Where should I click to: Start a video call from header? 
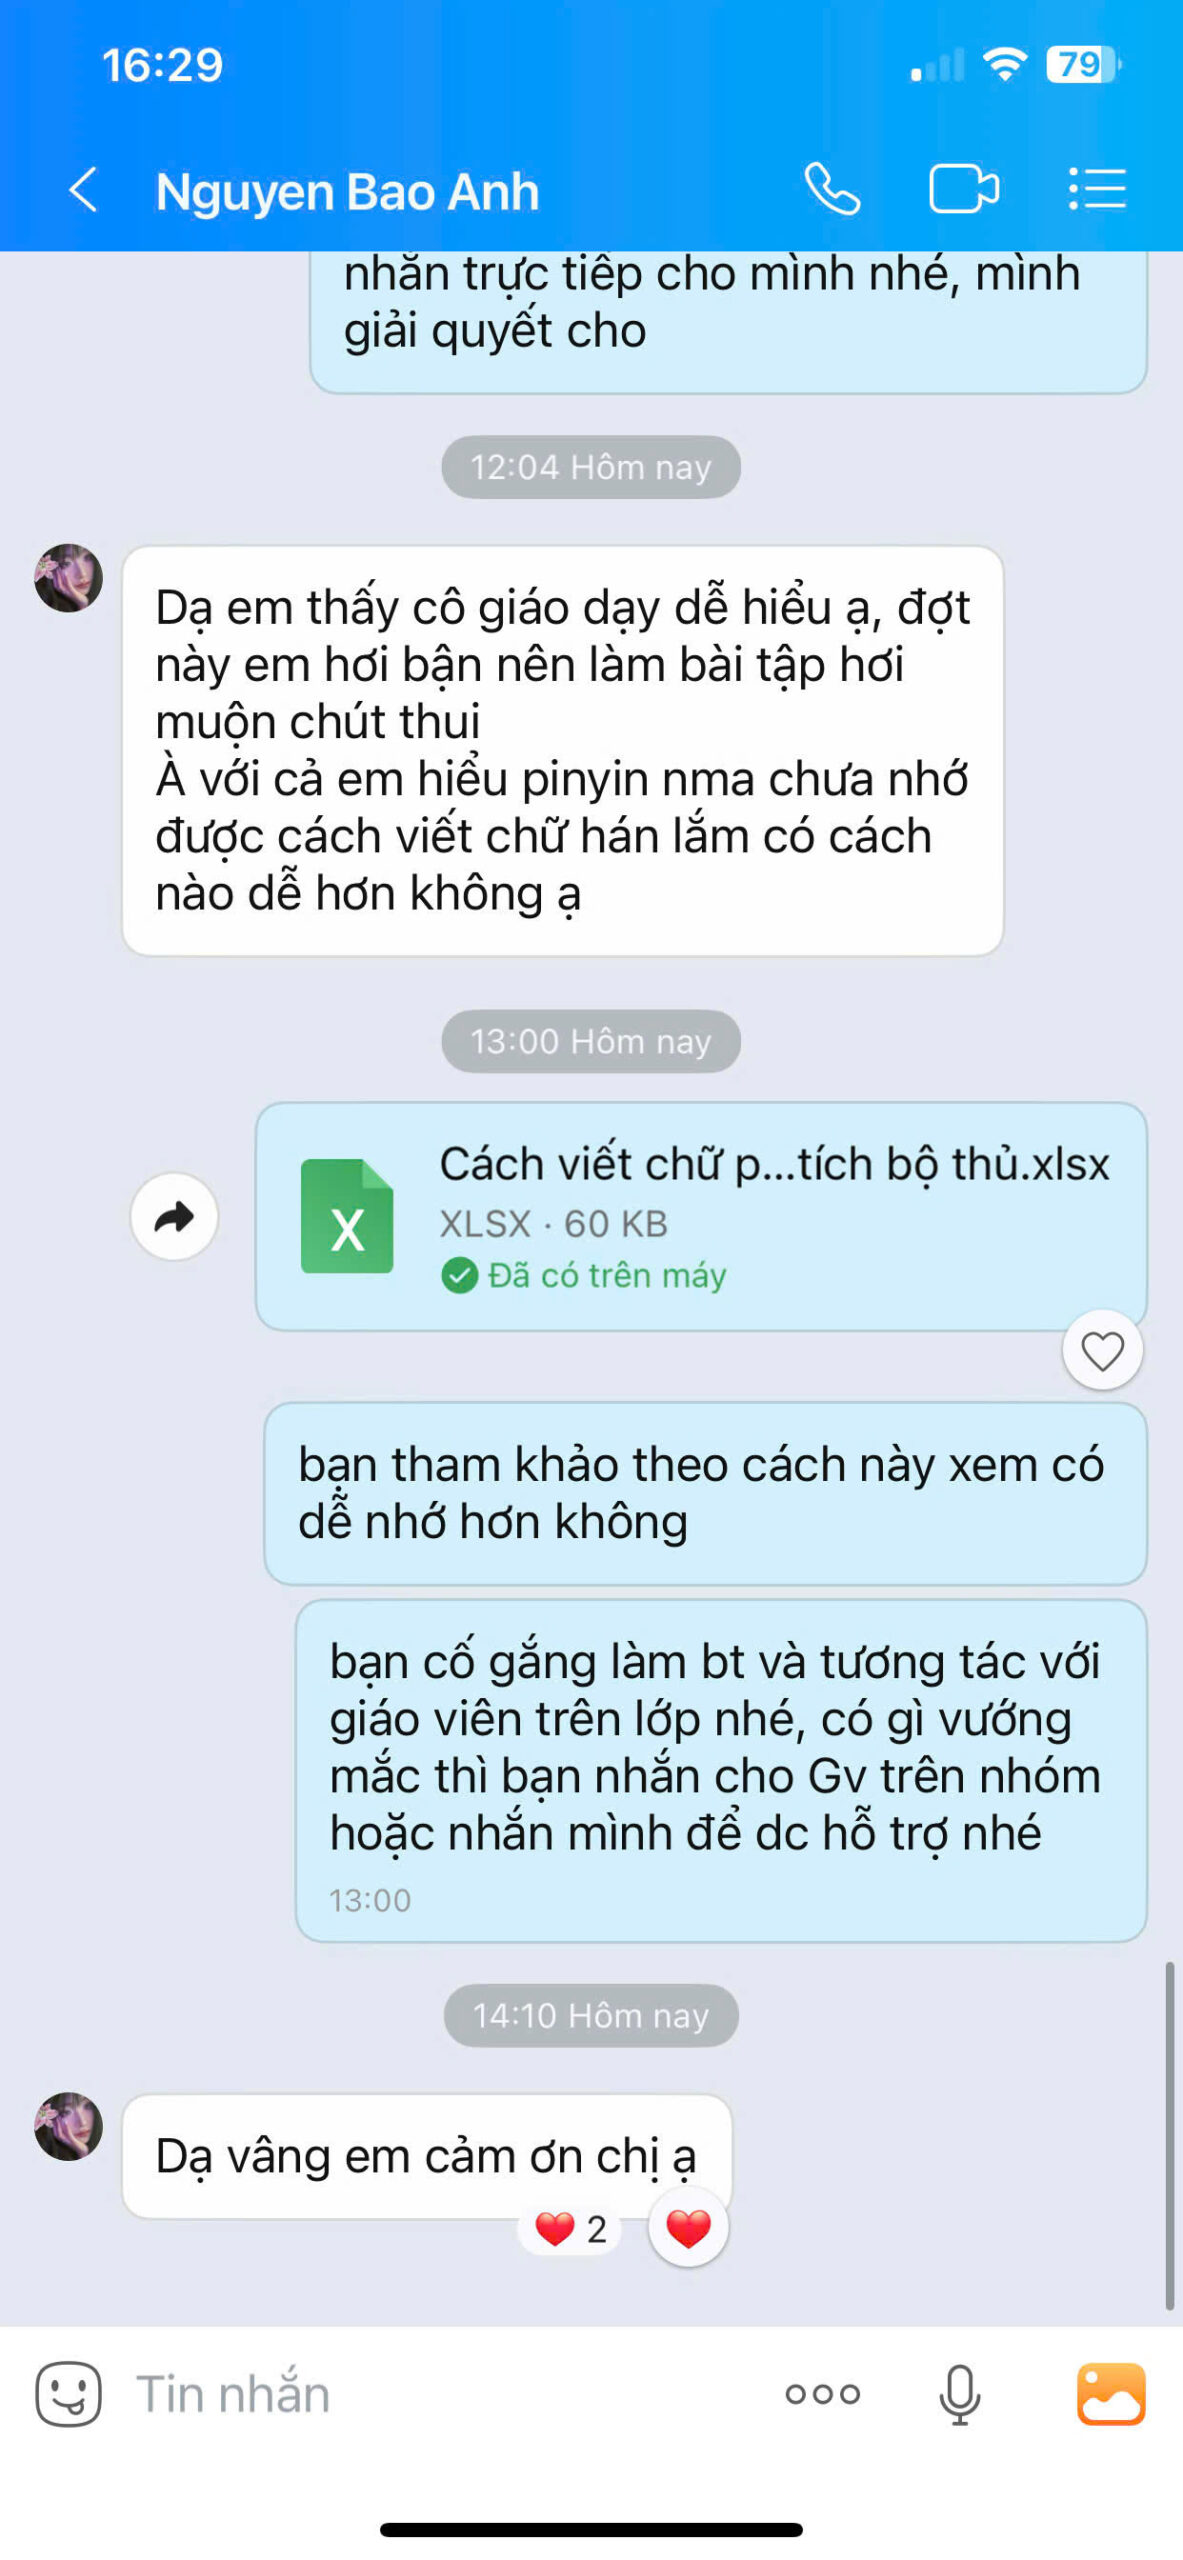pyautogui.click(x=963, y=189)
